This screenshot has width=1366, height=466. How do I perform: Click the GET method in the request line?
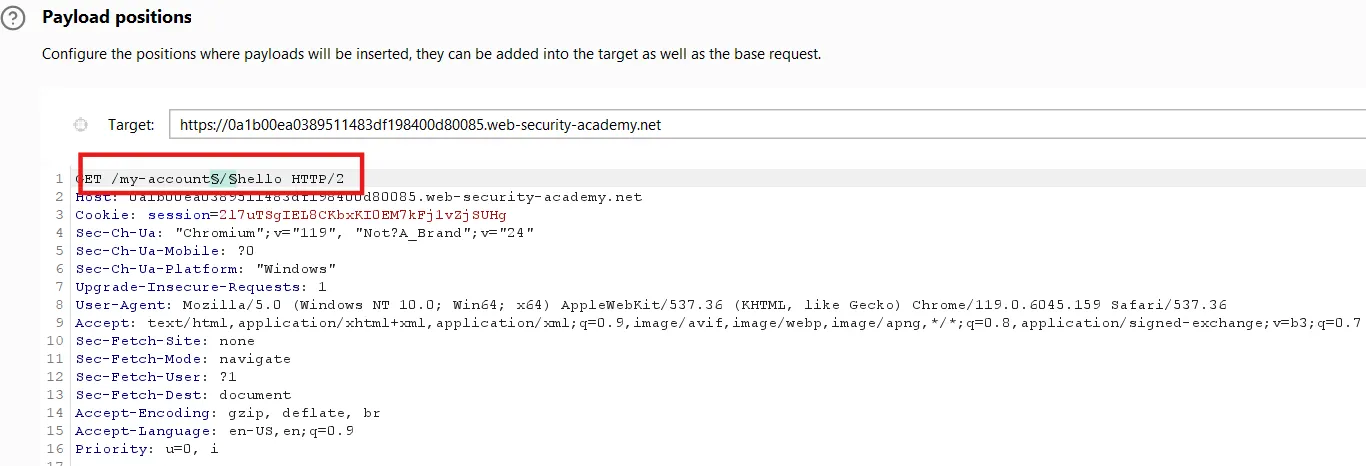click(x=89, y=179)
